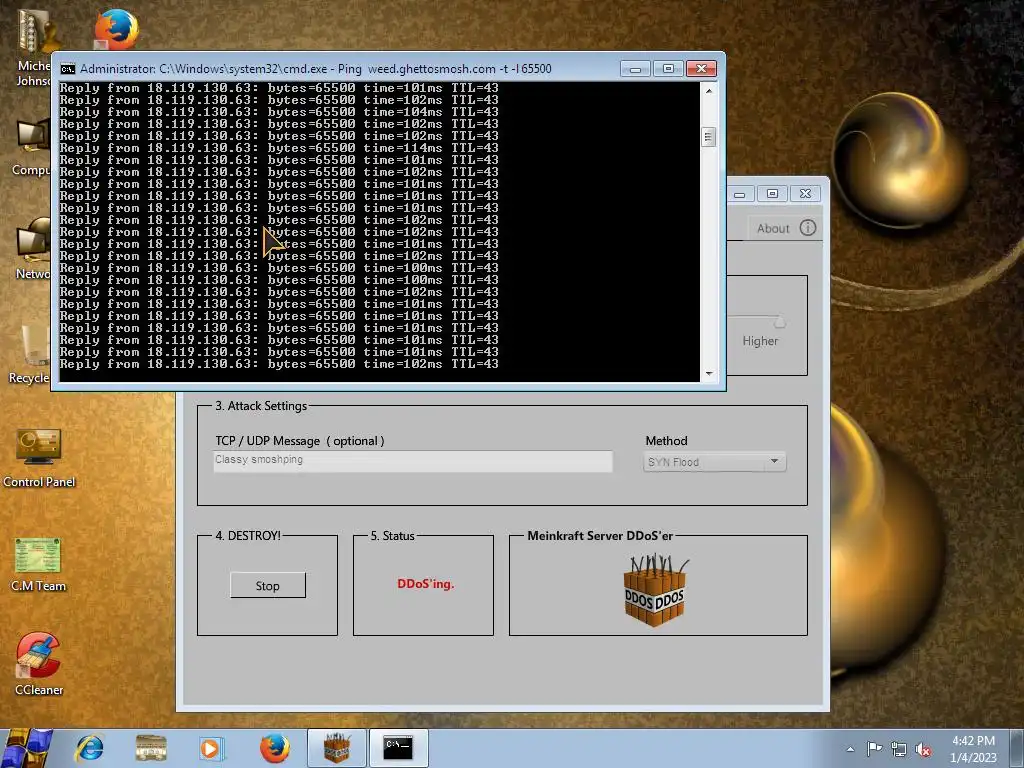
Task: Minimize the command prompt window
Action: tap(635, 69)
